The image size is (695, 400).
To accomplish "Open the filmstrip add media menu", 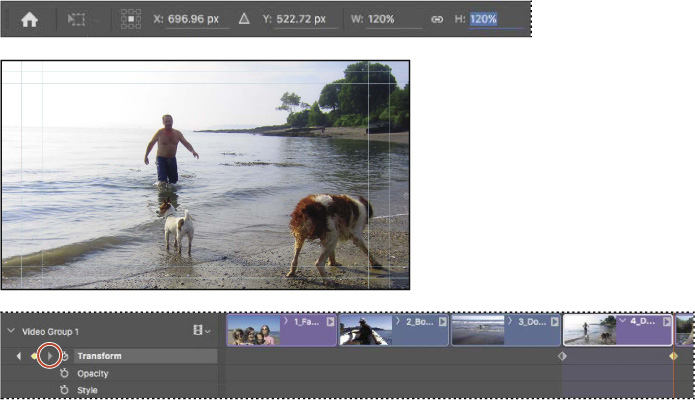I will click(x=201, y=330).
